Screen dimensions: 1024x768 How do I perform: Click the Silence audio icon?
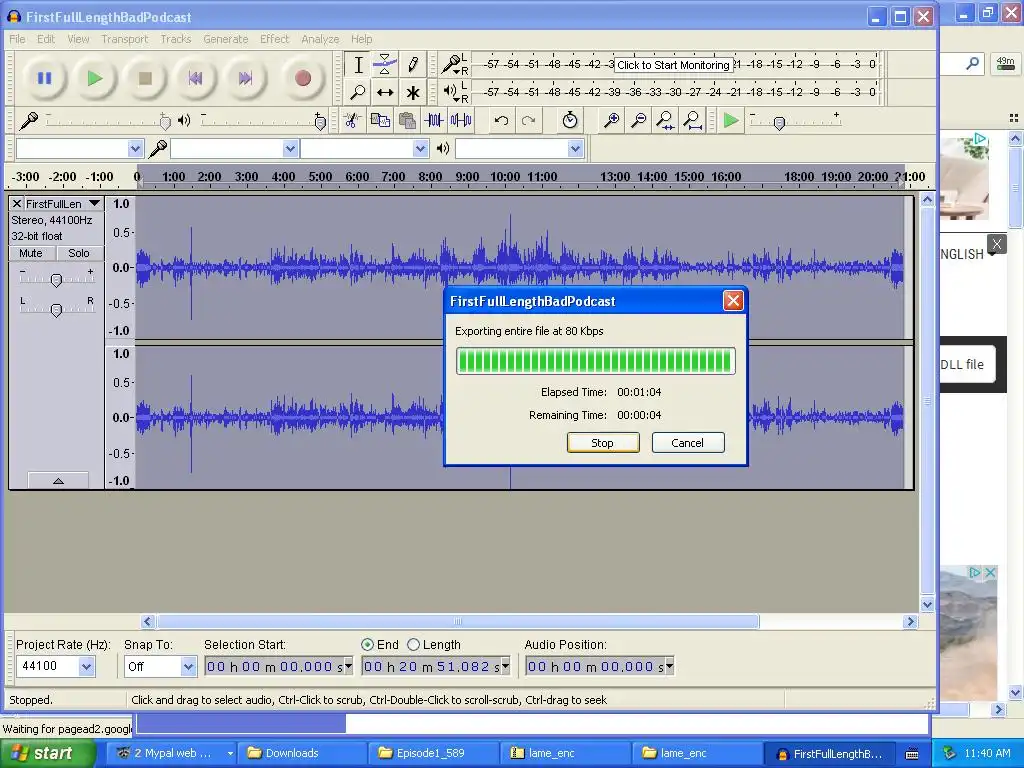(x=461, y=120)
